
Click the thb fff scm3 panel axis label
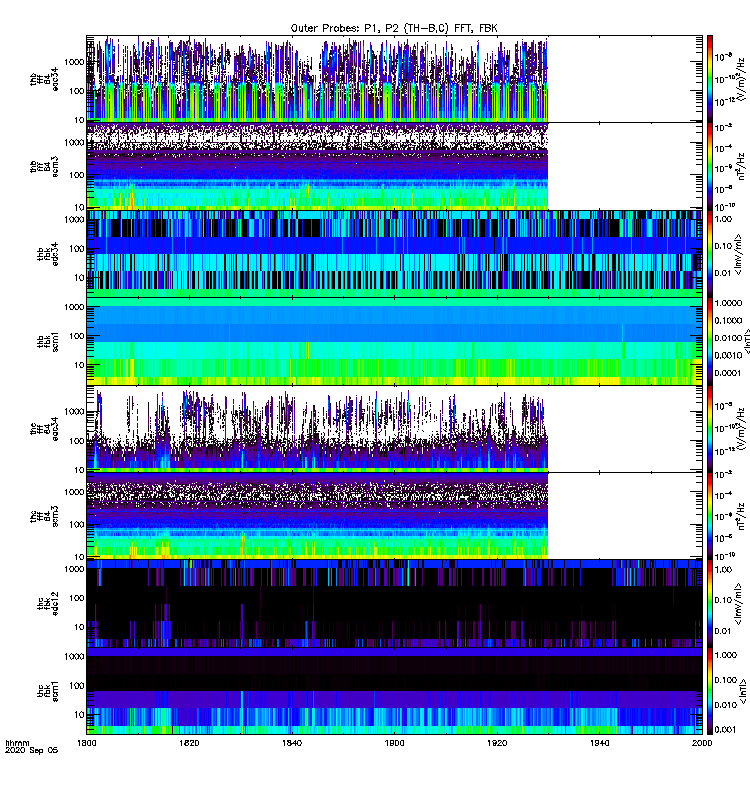[44, 166]
